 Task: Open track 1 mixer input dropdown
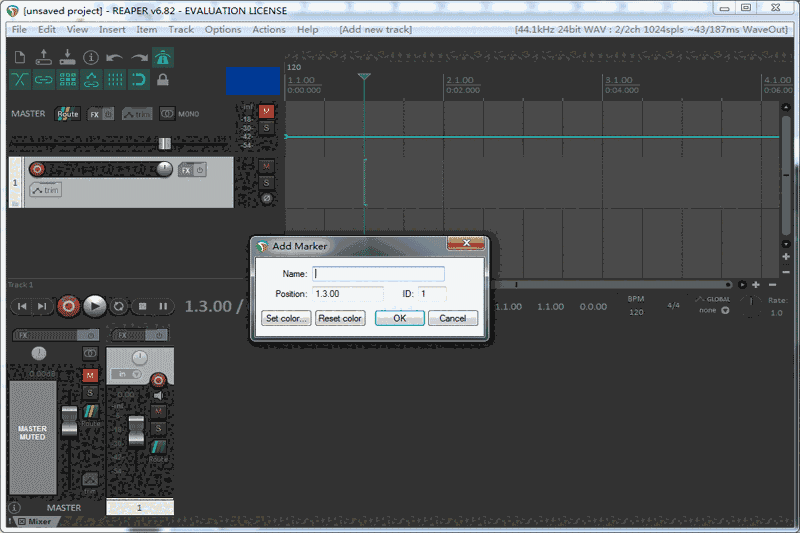(x=127, y=374)
